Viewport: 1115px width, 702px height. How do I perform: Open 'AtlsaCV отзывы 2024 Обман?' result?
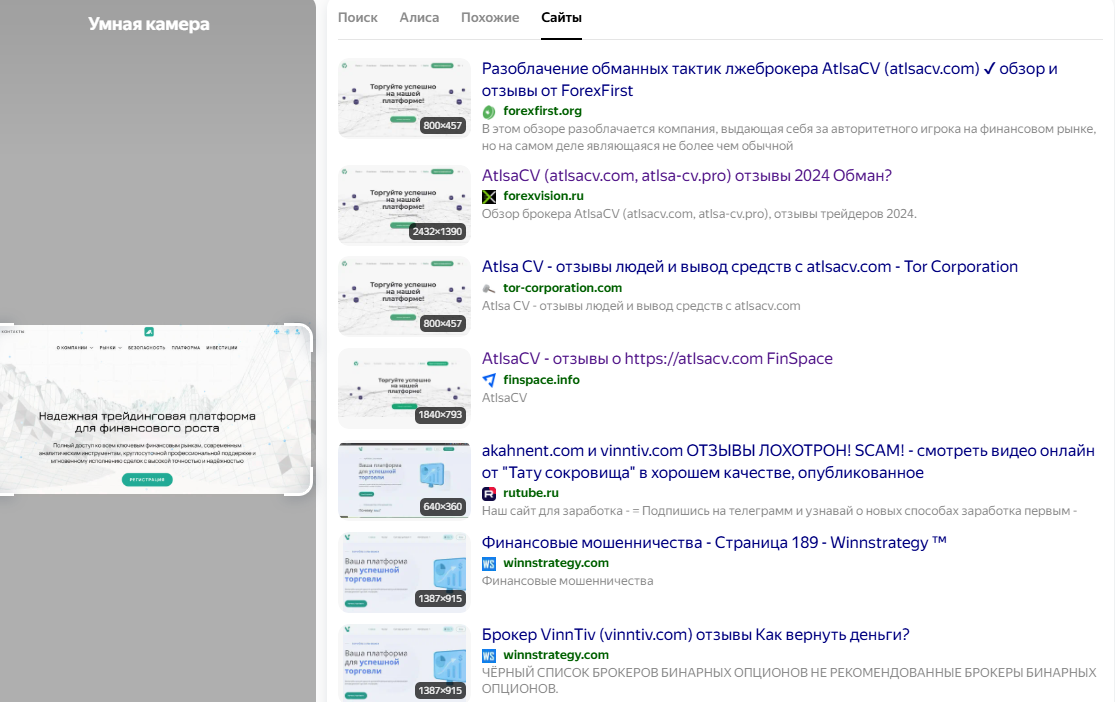[x=686, y=175]
